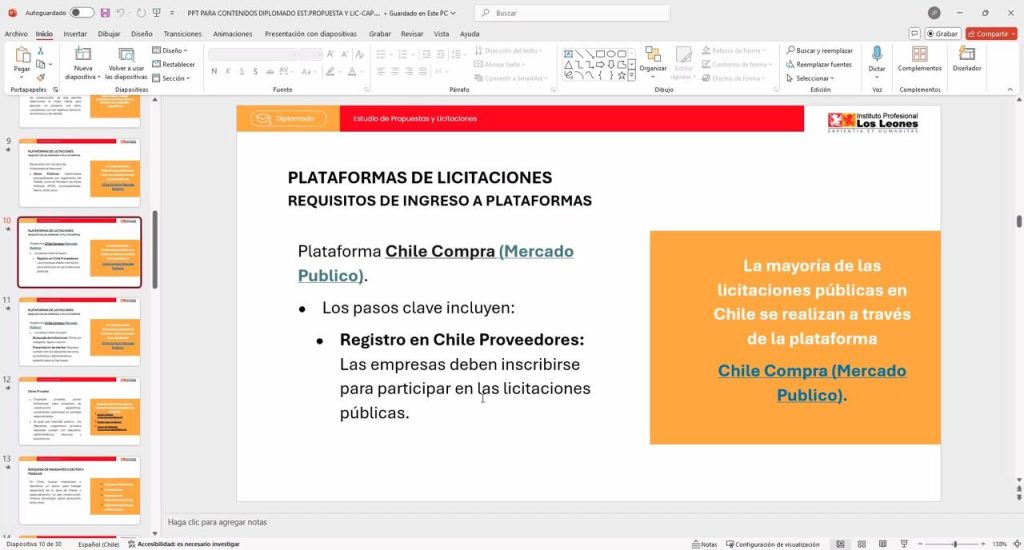Open Presentación con diapositivas tab
The image size is (1024, 550).
310,33
